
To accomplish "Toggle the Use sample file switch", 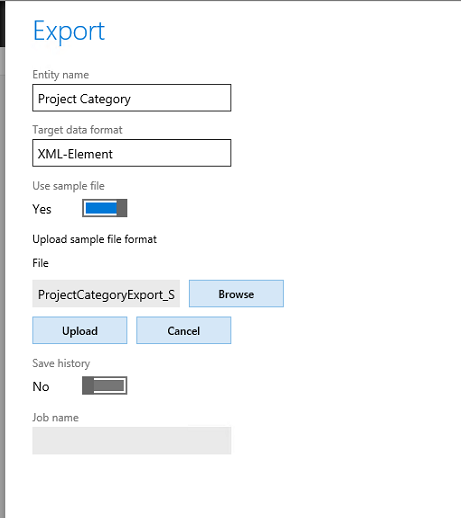I will [105, 208].
